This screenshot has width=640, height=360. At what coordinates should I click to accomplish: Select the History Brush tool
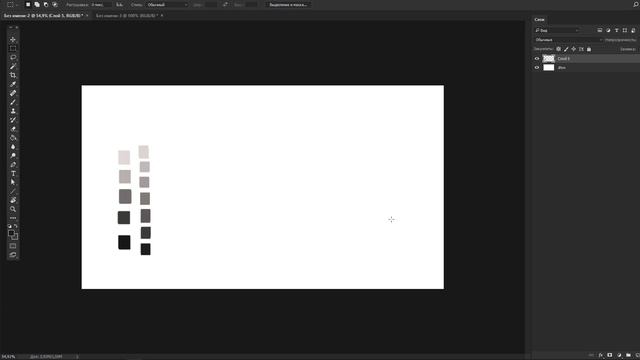click(x=13, y=120)
